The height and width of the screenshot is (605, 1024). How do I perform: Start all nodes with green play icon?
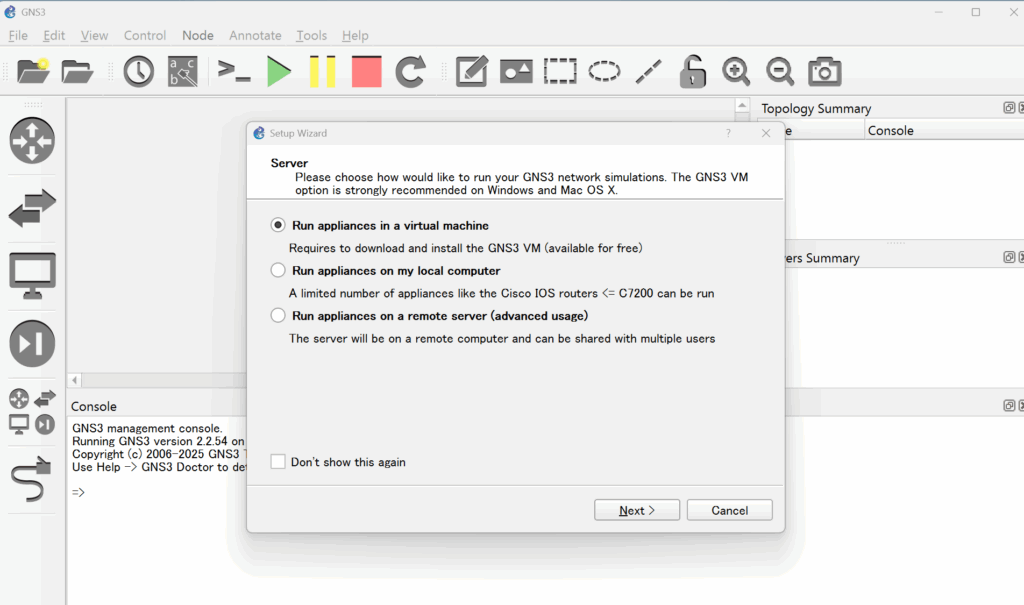pos(279,71)
